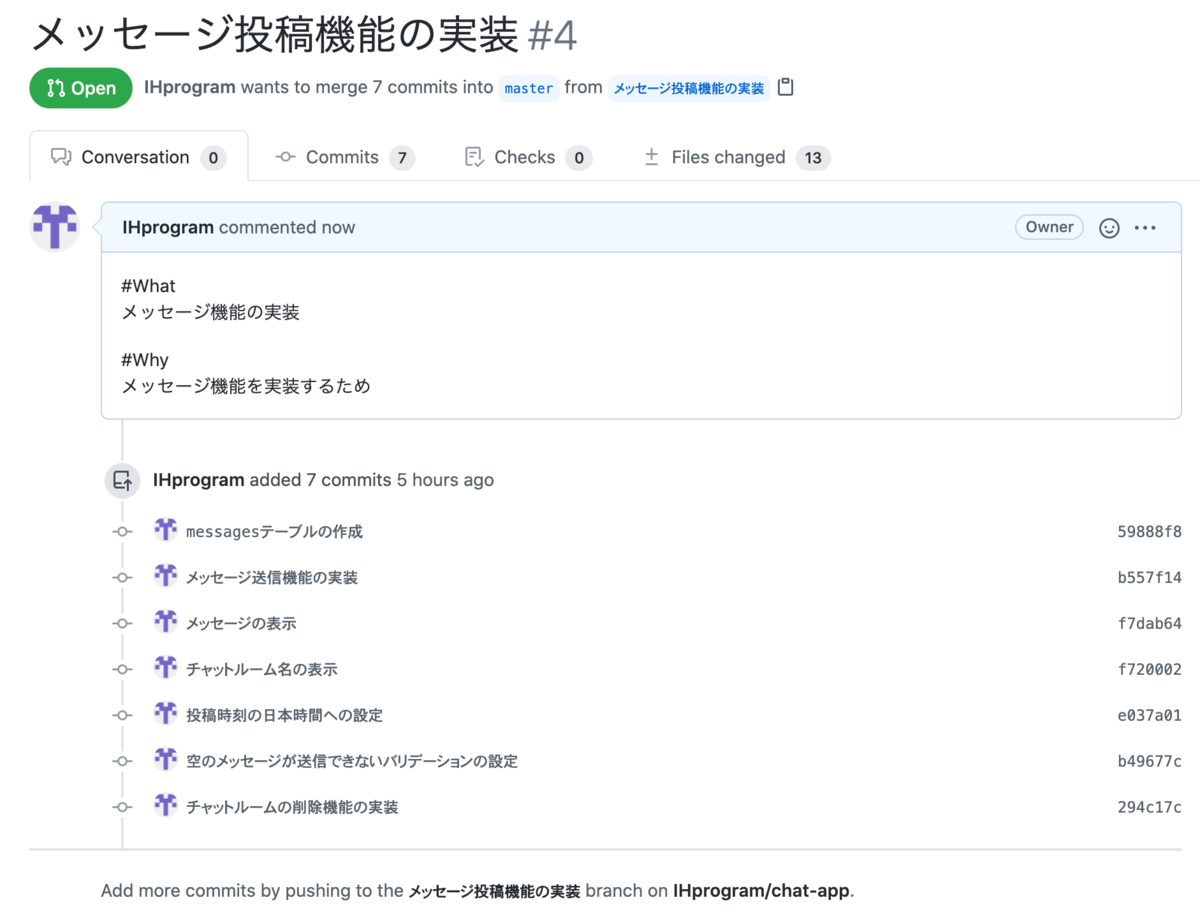Click commit hash e037a01
Image resolution: width=1200 pixels, height=921 pixels.
pos(1149,716)
